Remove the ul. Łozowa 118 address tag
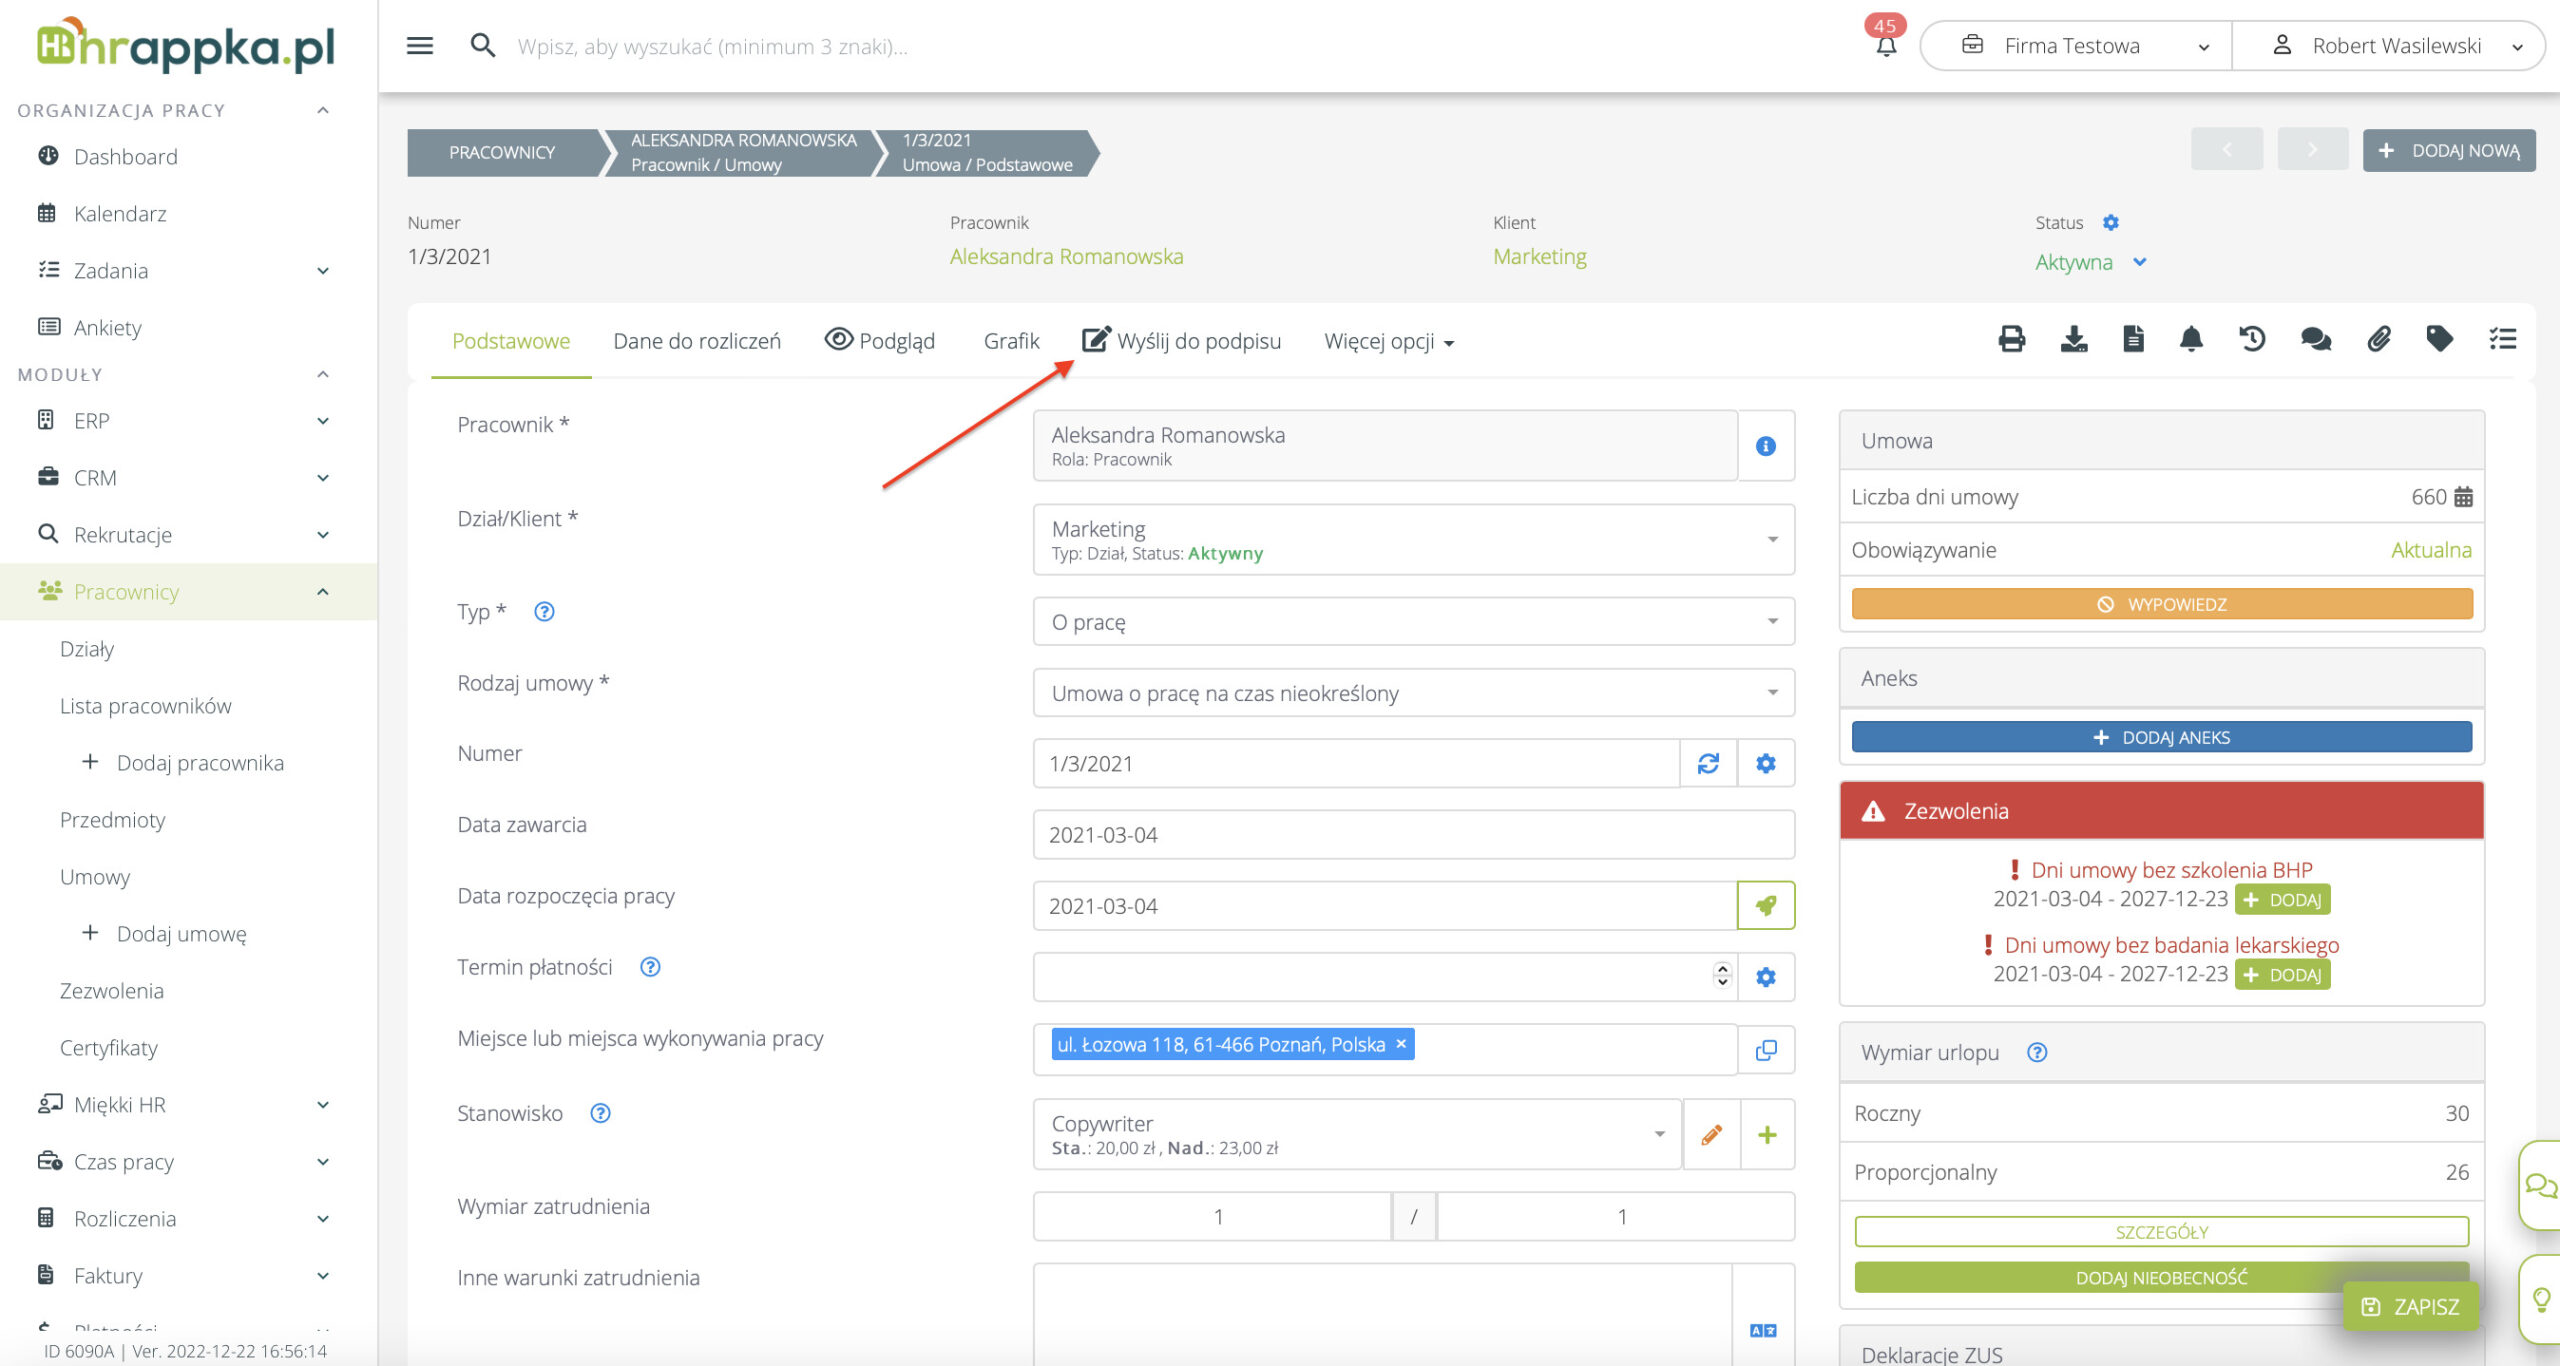The height and width of the screenshot is (1366, 2560). 1401,1044
